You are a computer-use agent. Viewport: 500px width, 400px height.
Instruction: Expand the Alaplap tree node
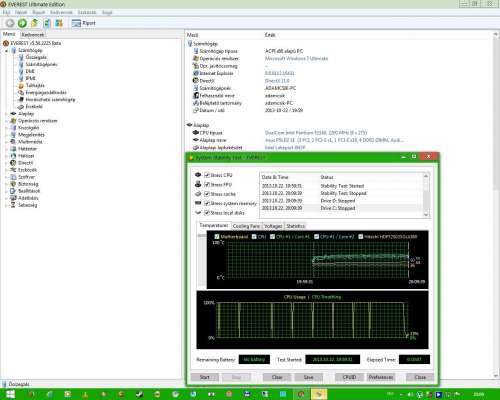pyautogui.click(x=6, y=114)
